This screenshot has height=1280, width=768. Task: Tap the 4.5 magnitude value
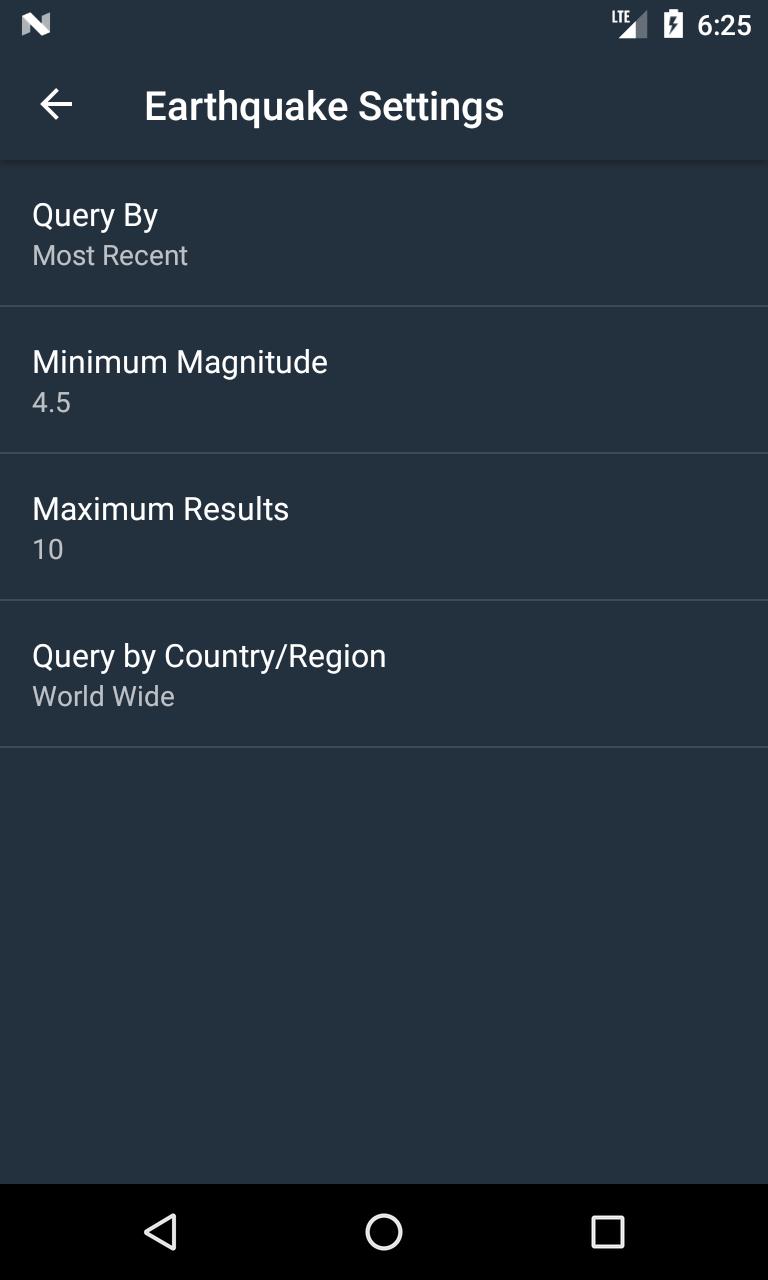click(x=51, y=403)
